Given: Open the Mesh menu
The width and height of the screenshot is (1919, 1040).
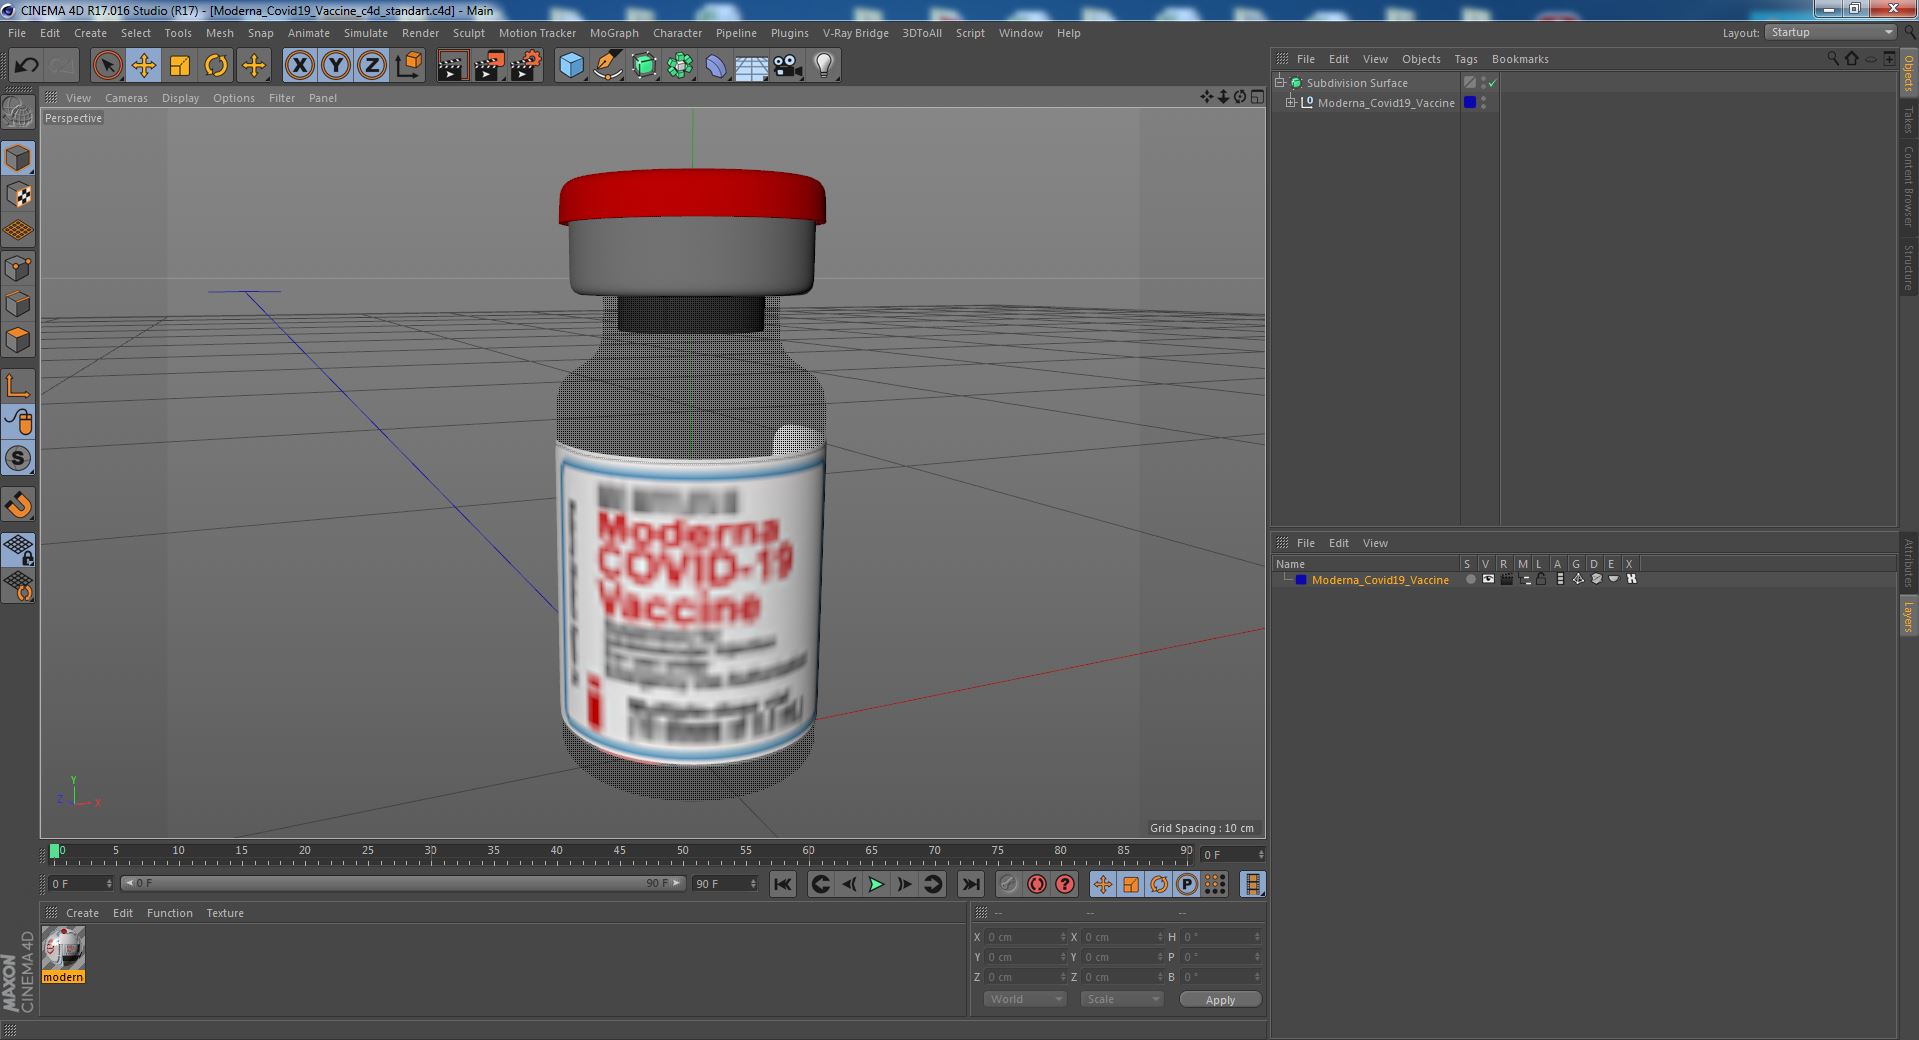Looking at the screenshot, I should 219,33.
